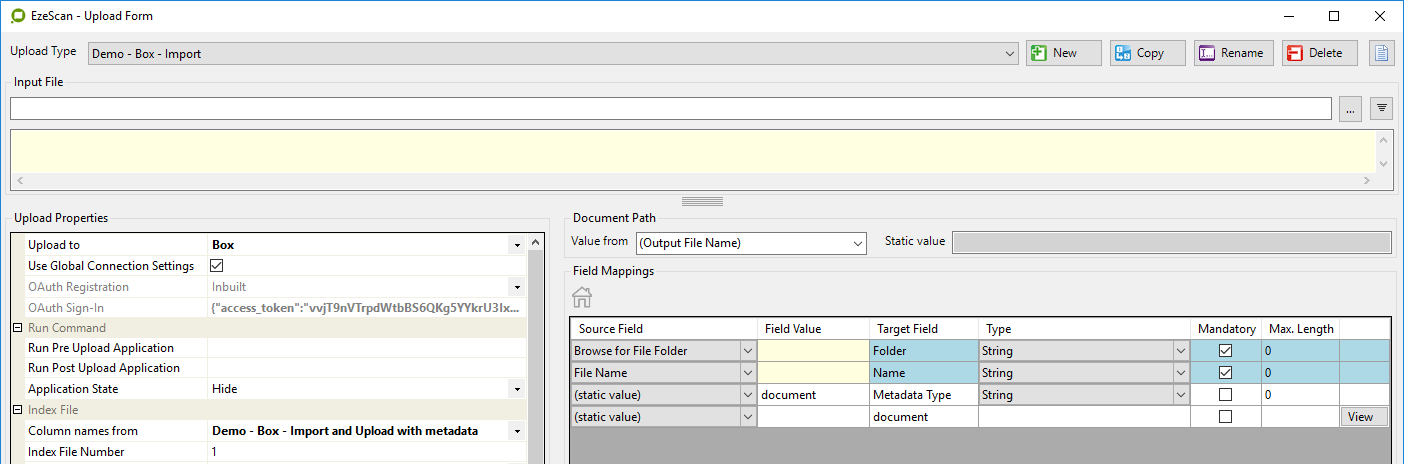Open the document notes icon beside Delete

(1381, 53)
